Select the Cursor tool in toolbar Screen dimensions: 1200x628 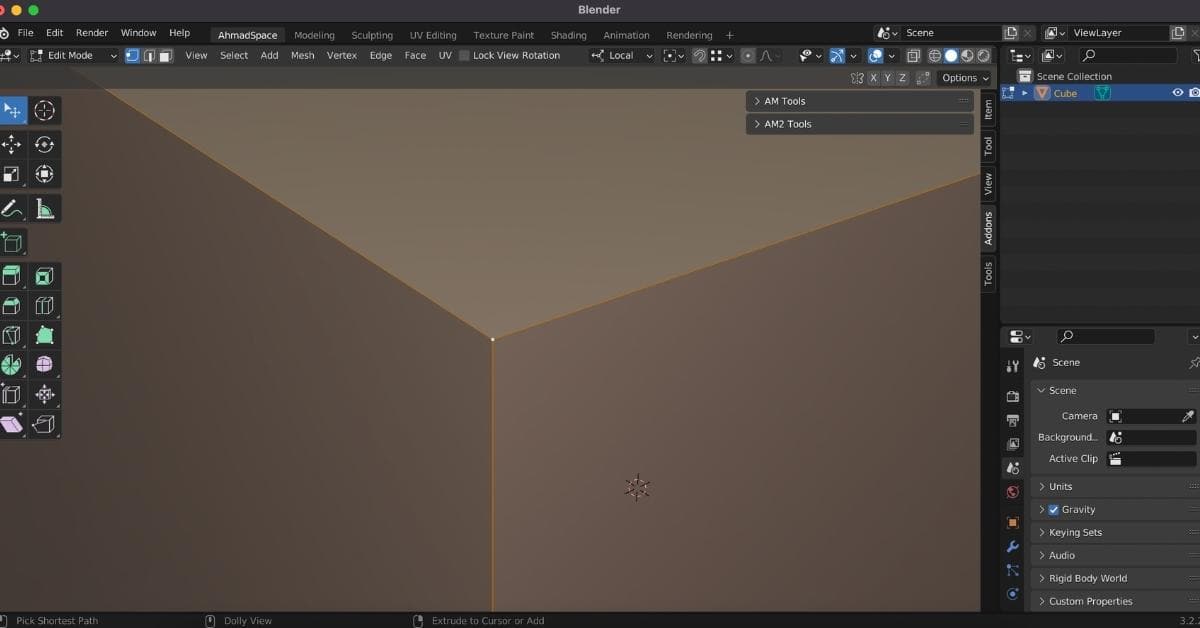pyautogui.click(x=44, y=110)
